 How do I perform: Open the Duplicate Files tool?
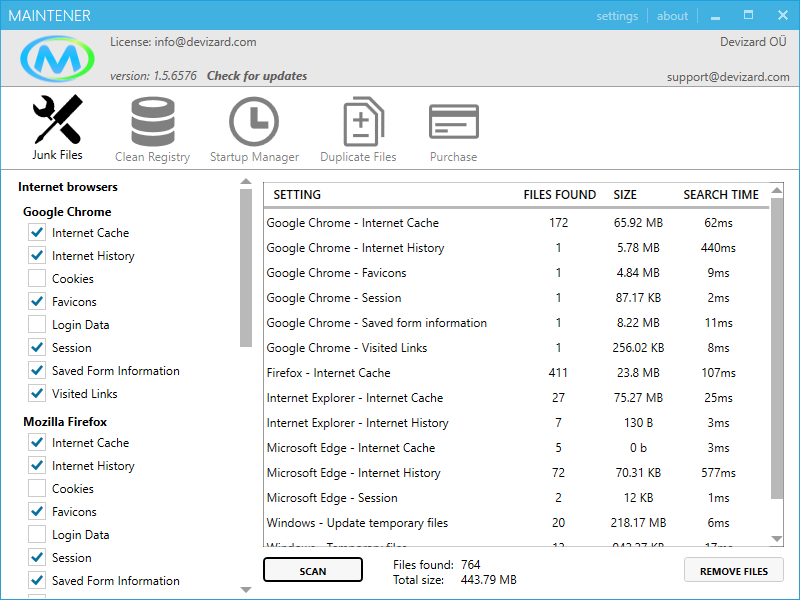pos(358,128)
